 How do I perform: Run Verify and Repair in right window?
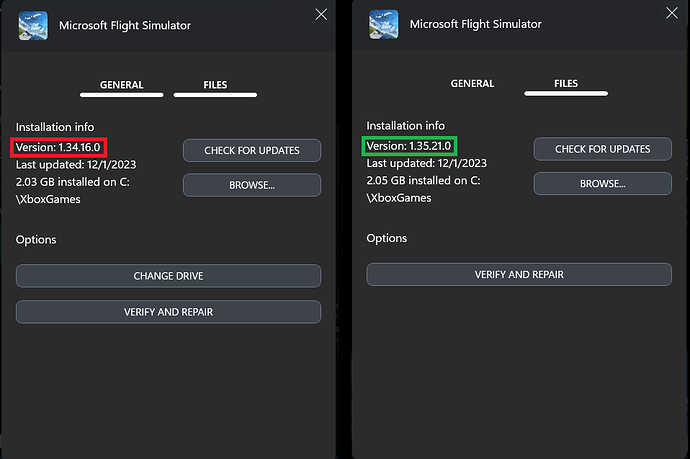coord(519,275)
